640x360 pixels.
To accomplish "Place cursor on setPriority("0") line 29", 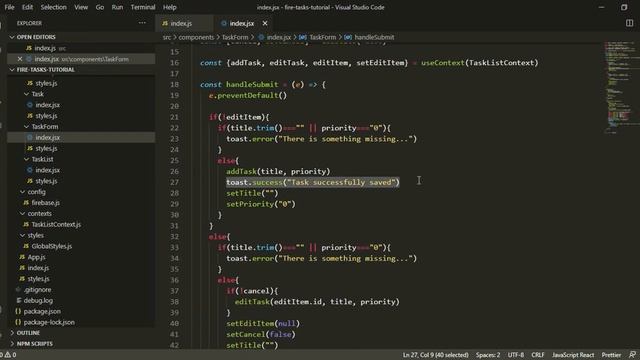I will [x=261, y=204].
